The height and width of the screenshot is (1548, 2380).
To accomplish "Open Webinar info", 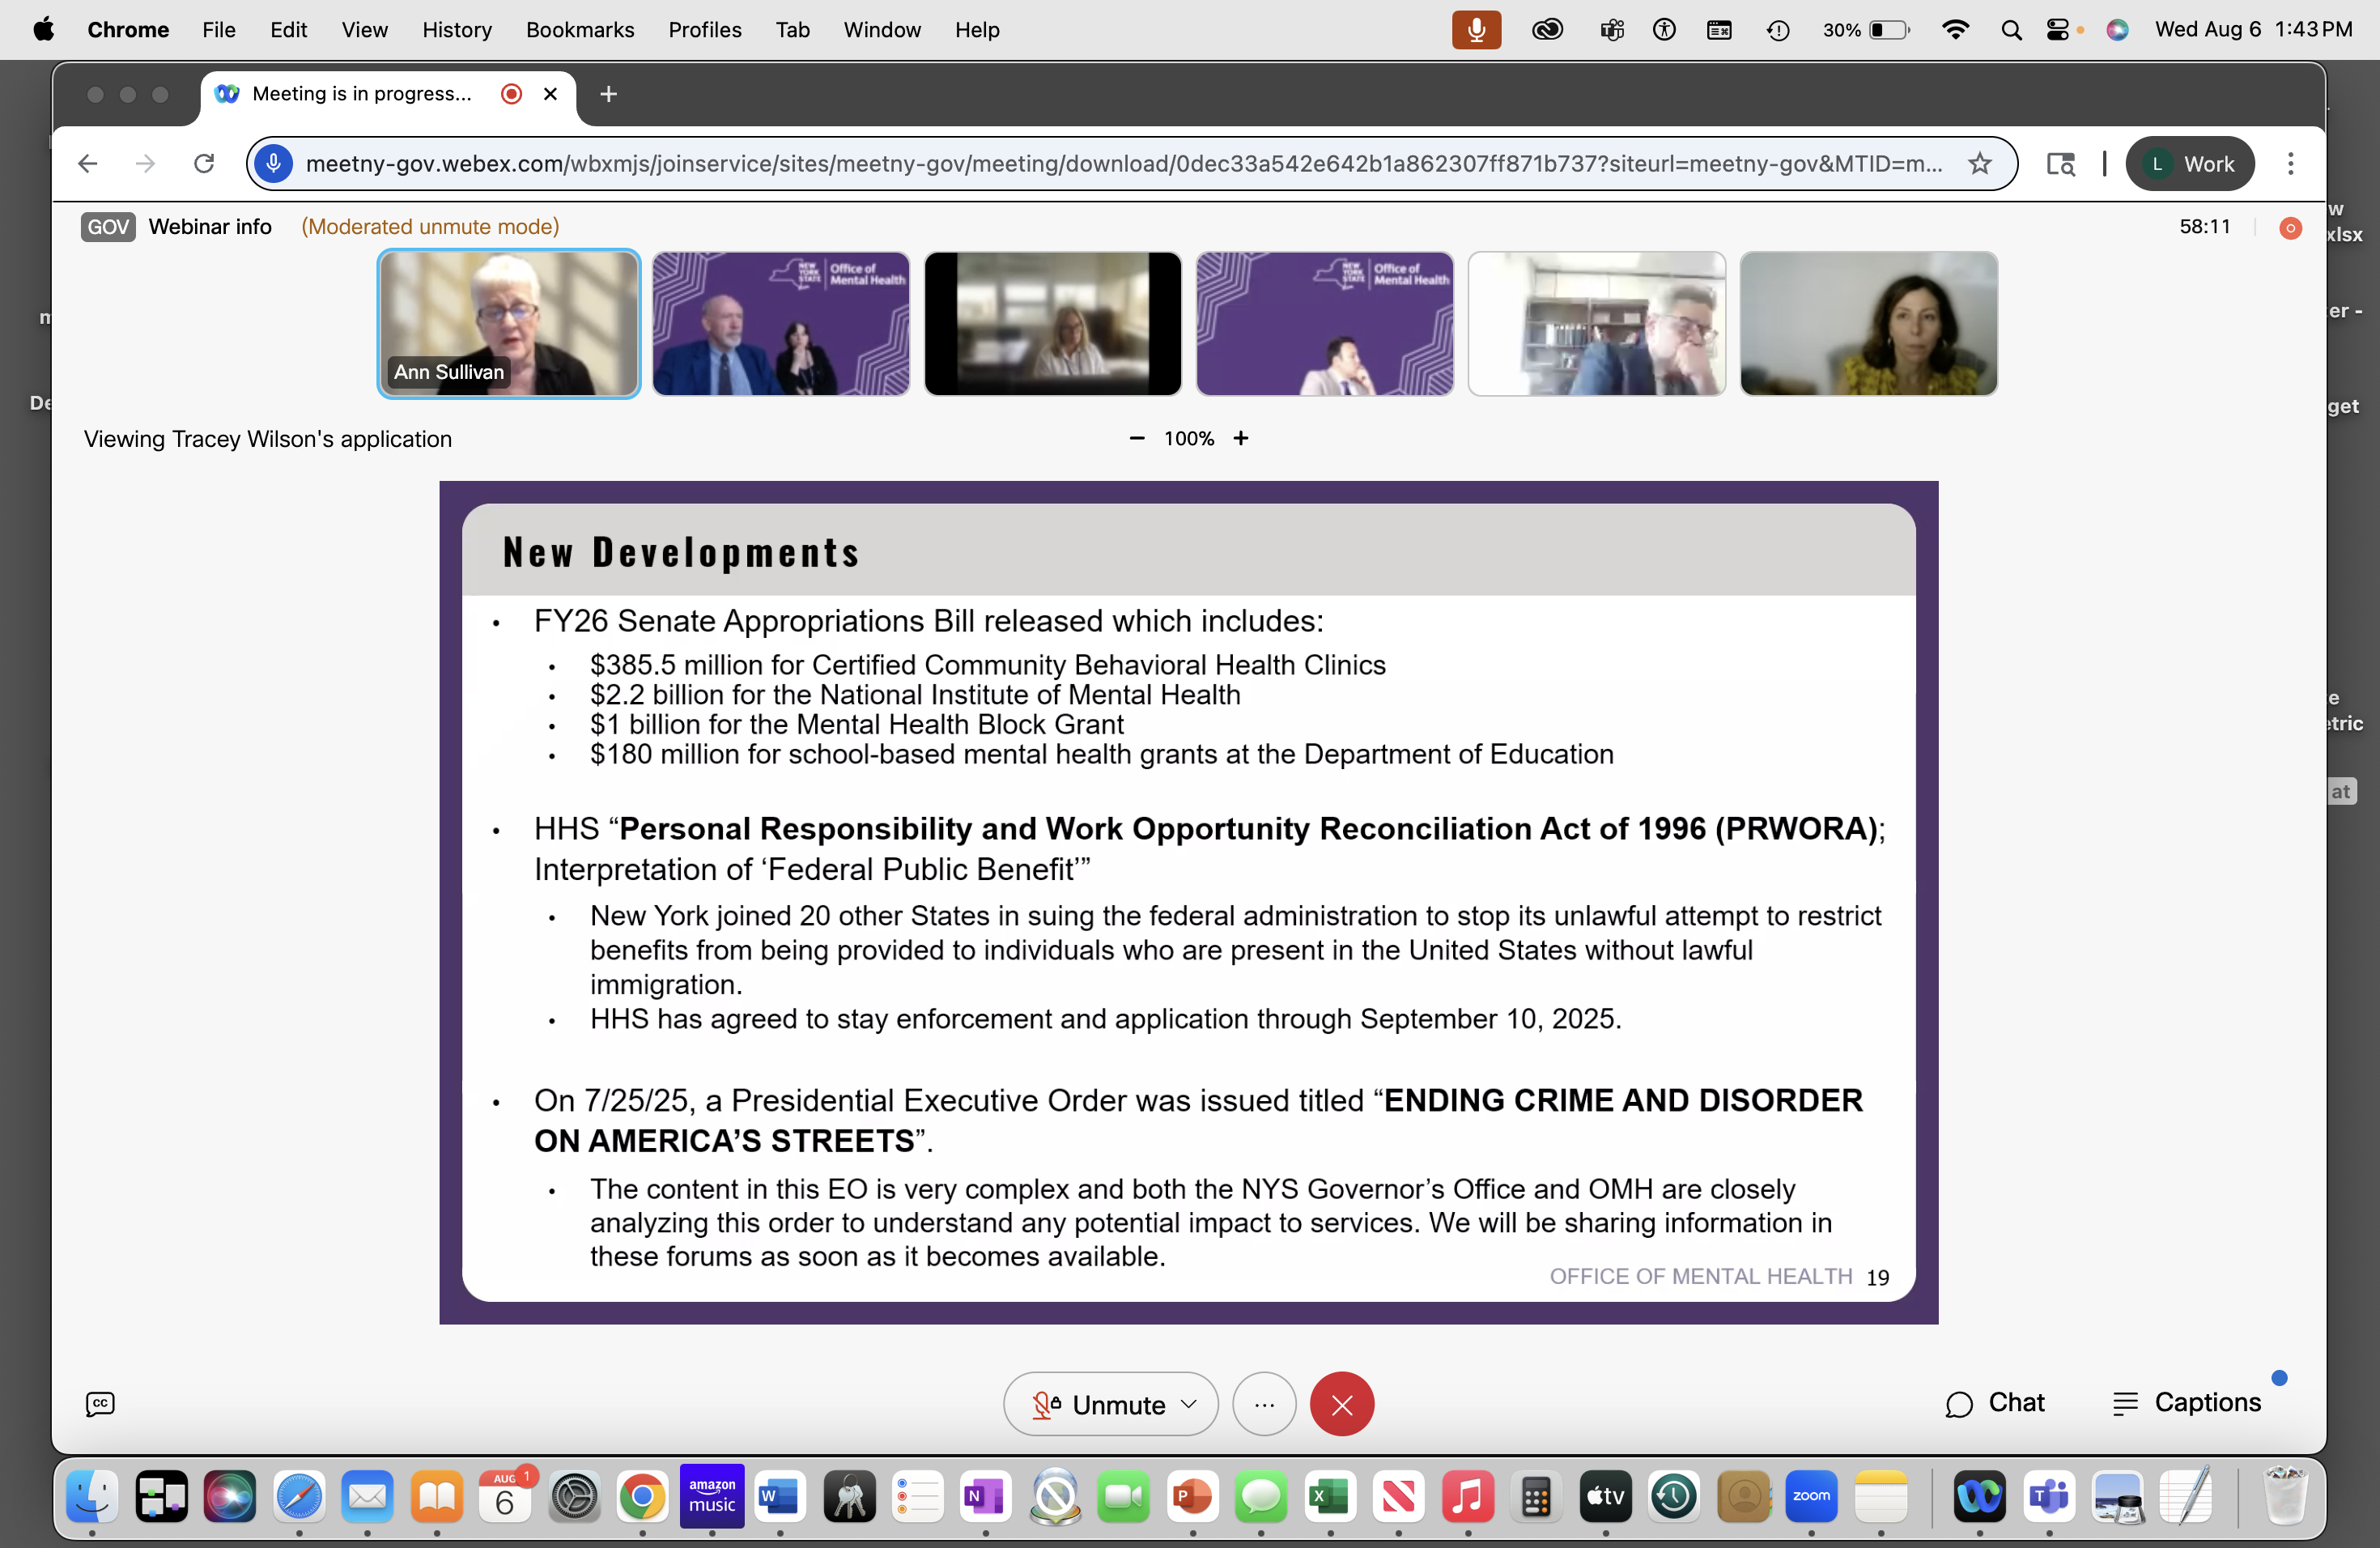I will click(210, 227).
